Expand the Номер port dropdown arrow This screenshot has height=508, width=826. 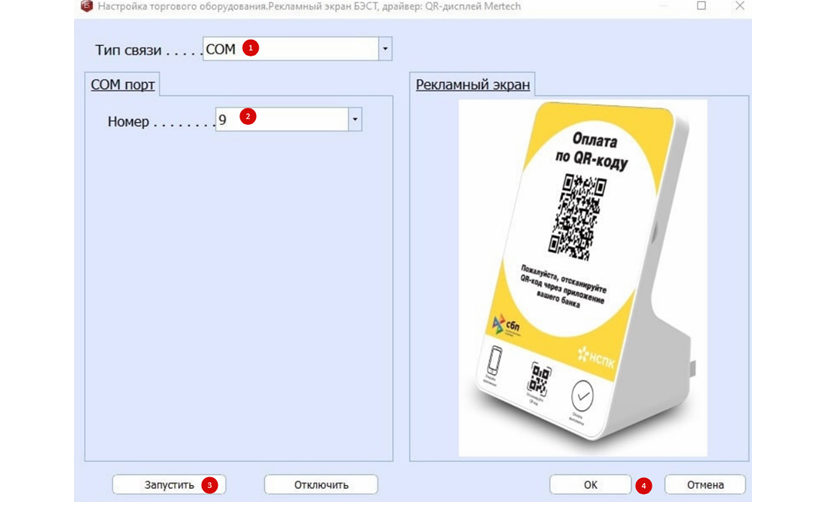pyautogui.click(x=355, y=120)
